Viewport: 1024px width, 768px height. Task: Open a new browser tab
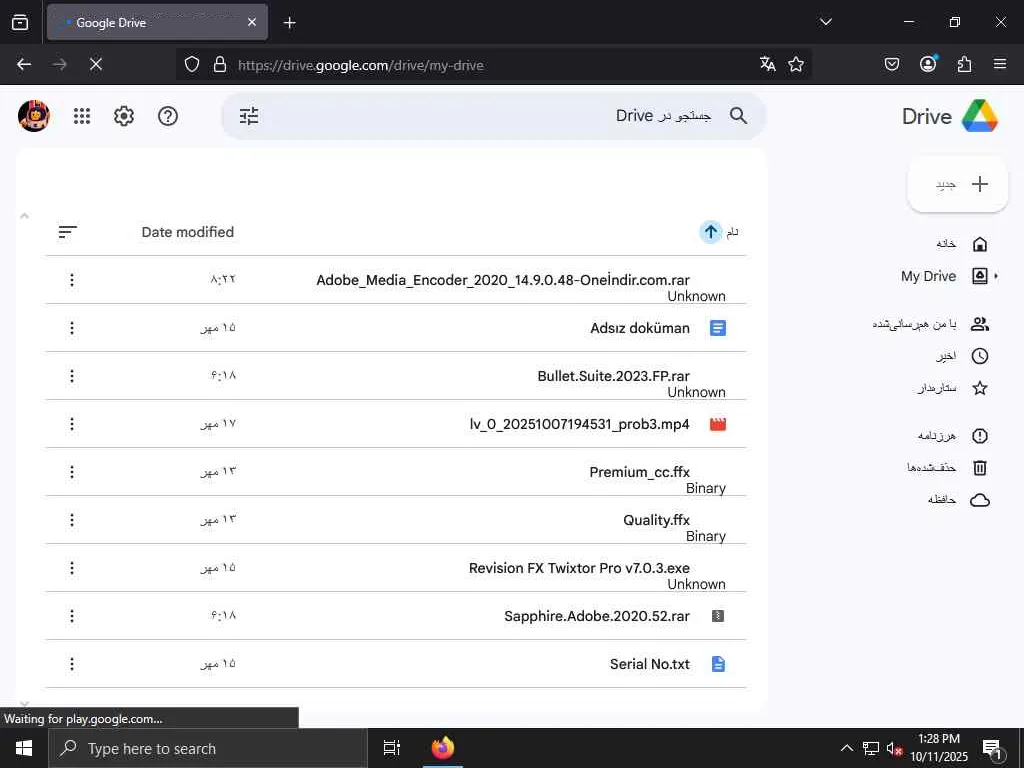pyautogui.click(x=289, y=23)
